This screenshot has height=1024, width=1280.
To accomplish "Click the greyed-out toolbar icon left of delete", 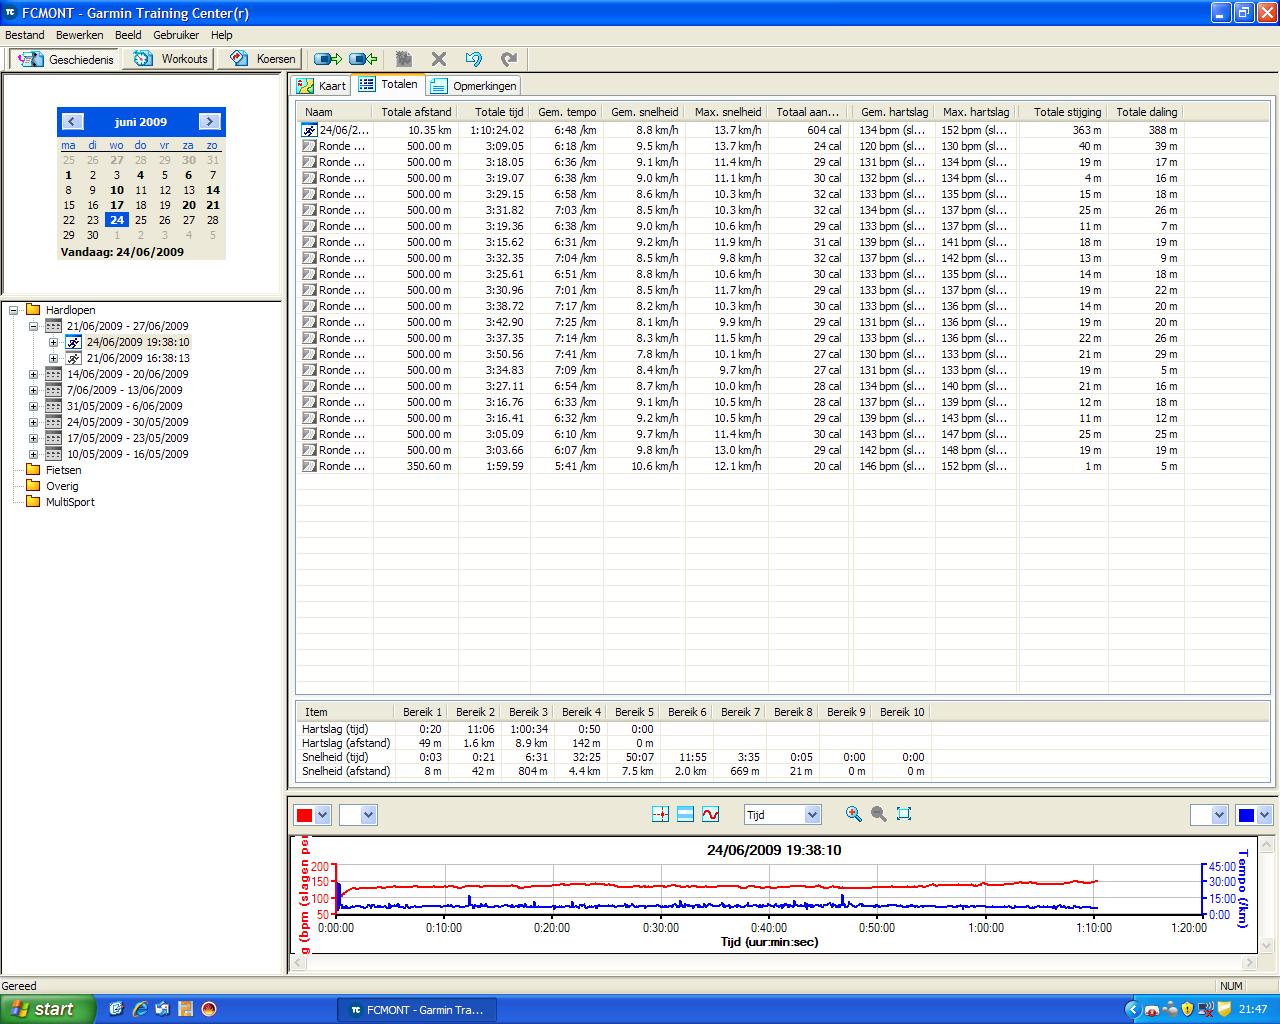I will pyautogui.click(x=403, y=59).
